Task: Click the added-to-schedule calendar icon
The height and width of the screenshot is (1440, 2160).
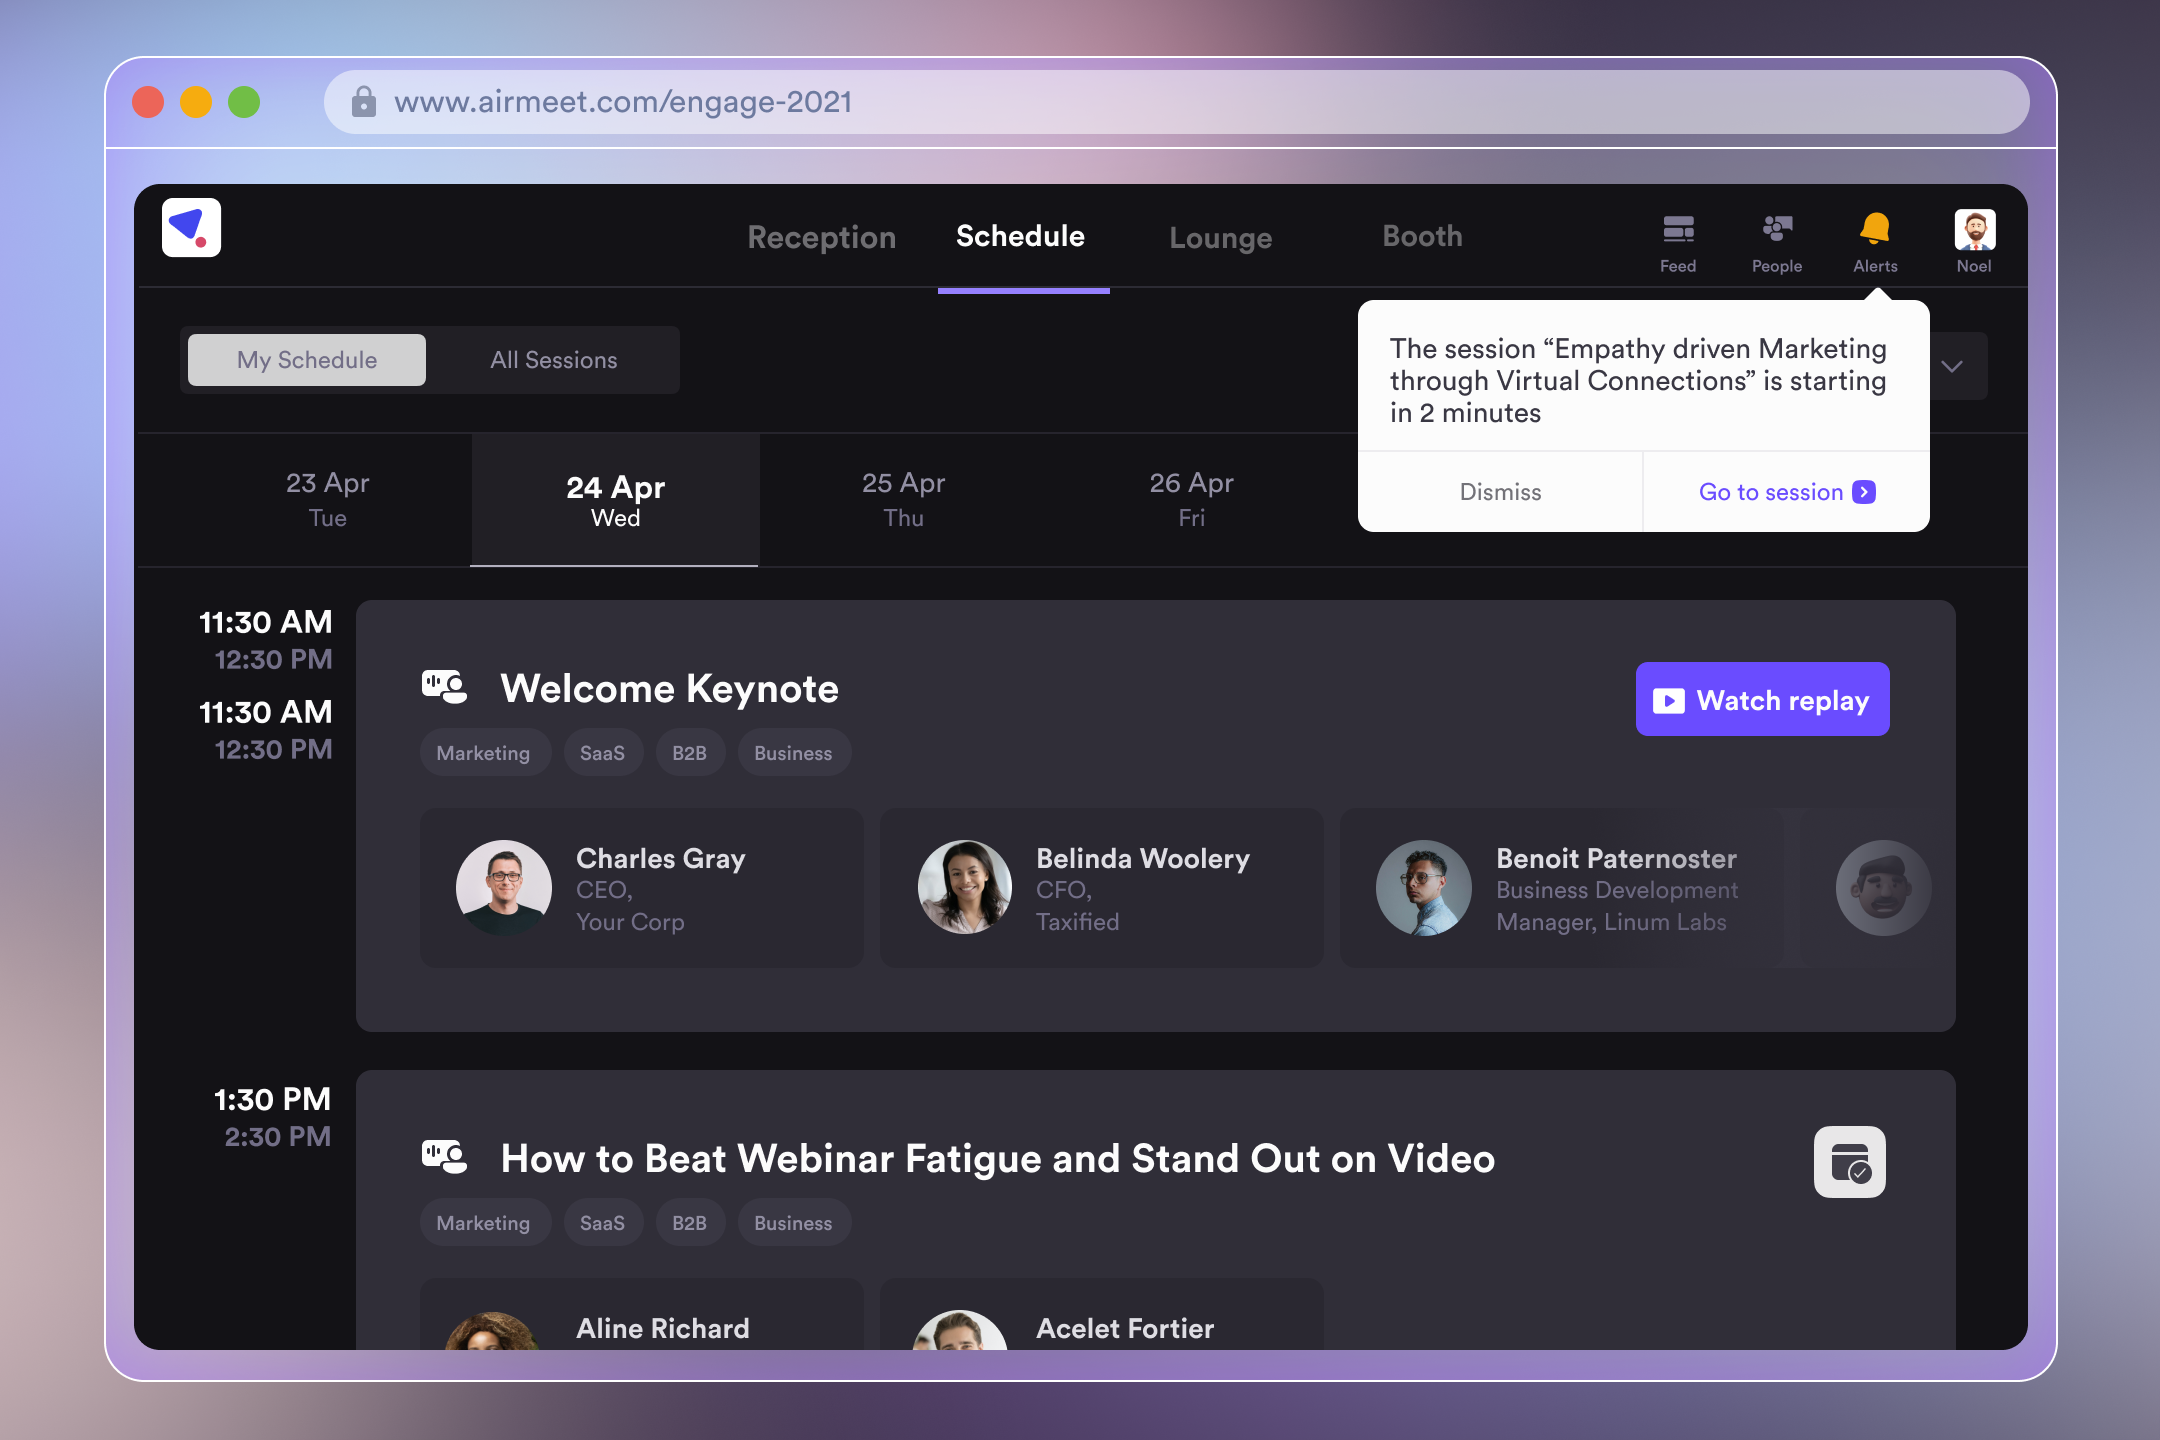Action: (1849, 1162)
